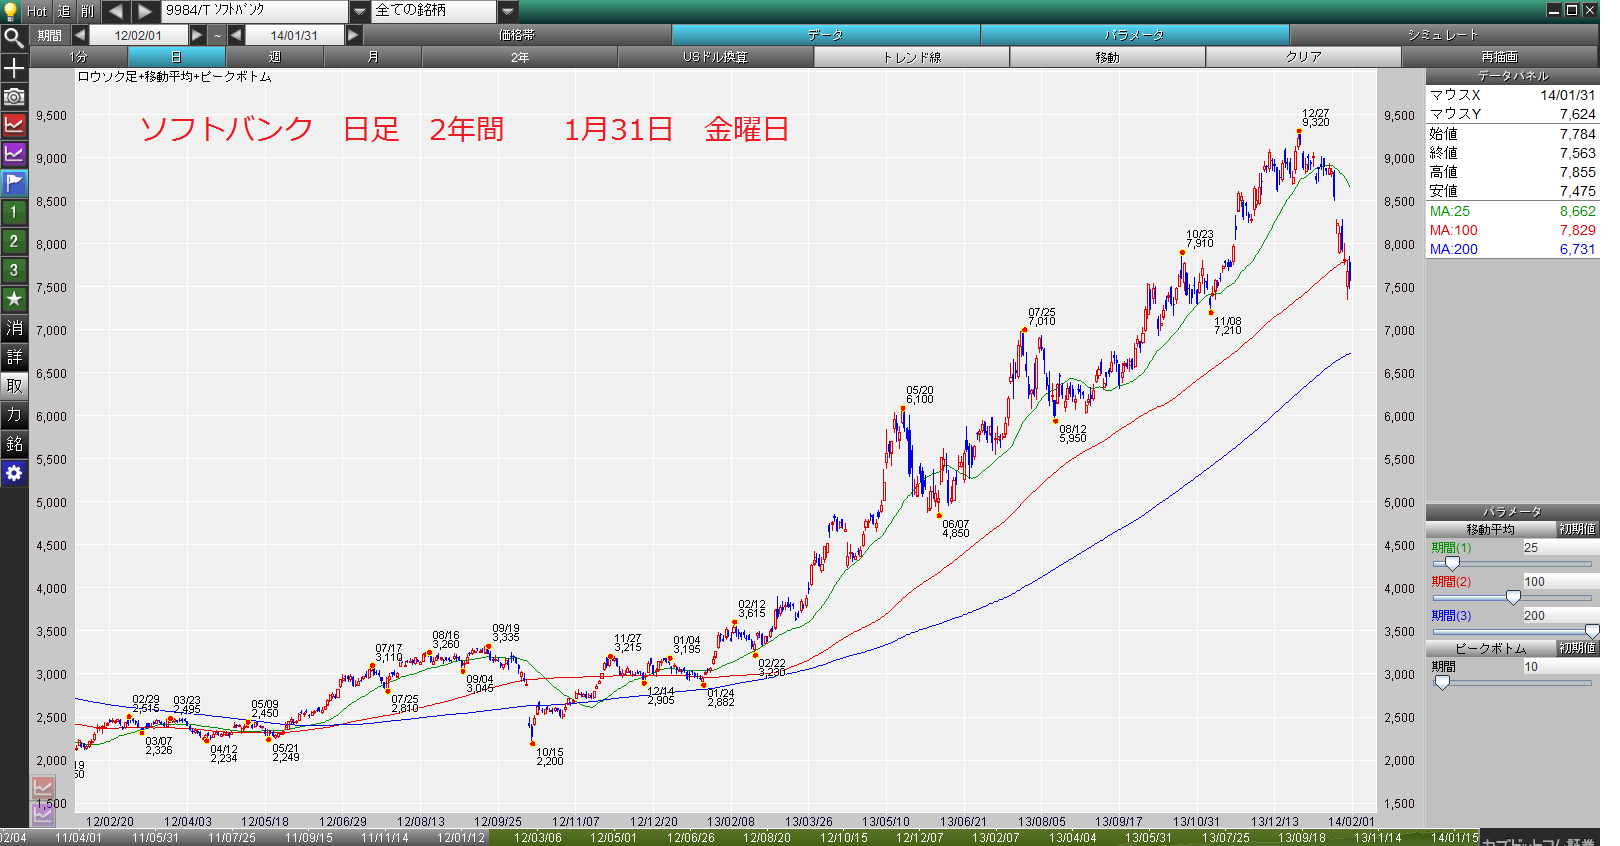The width and height of the screenshot is (1620, 846).
Task: Click the Hot button
Action: click(x=37, y=11)
